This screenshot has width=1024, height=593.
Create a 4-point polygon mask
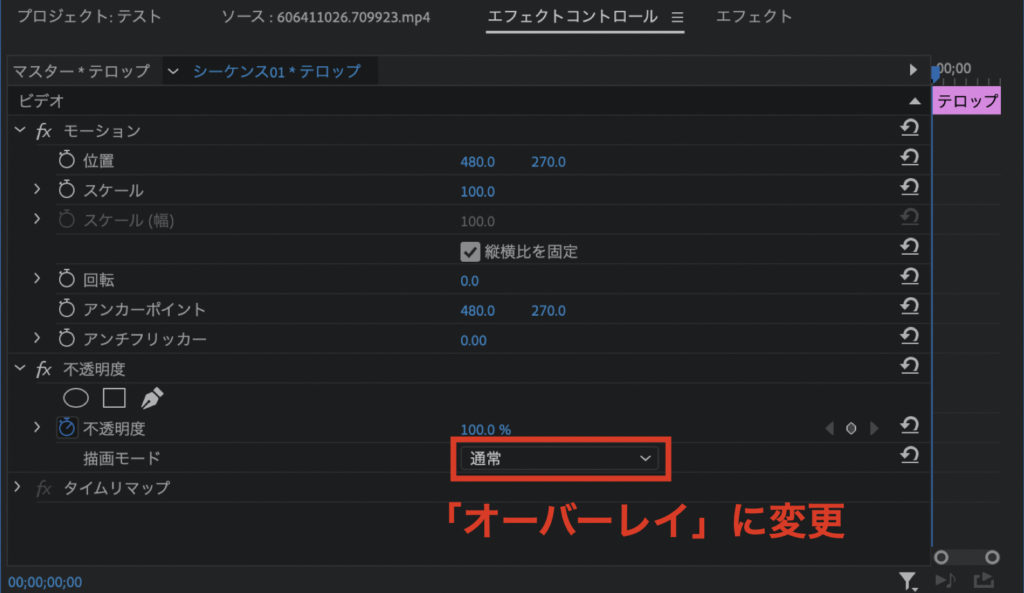[114, 398]
